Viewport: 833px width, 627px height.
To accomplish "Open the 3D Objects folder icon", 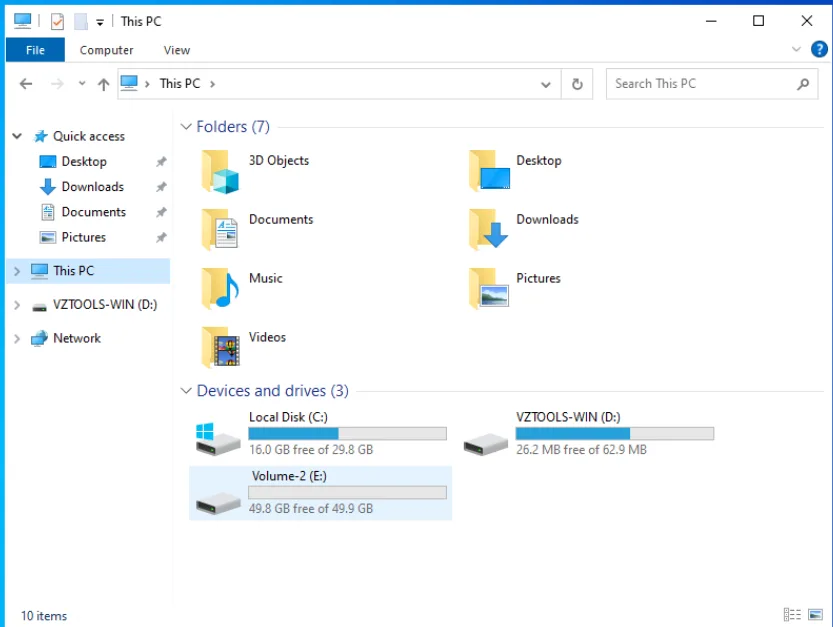I will point(220,172).
